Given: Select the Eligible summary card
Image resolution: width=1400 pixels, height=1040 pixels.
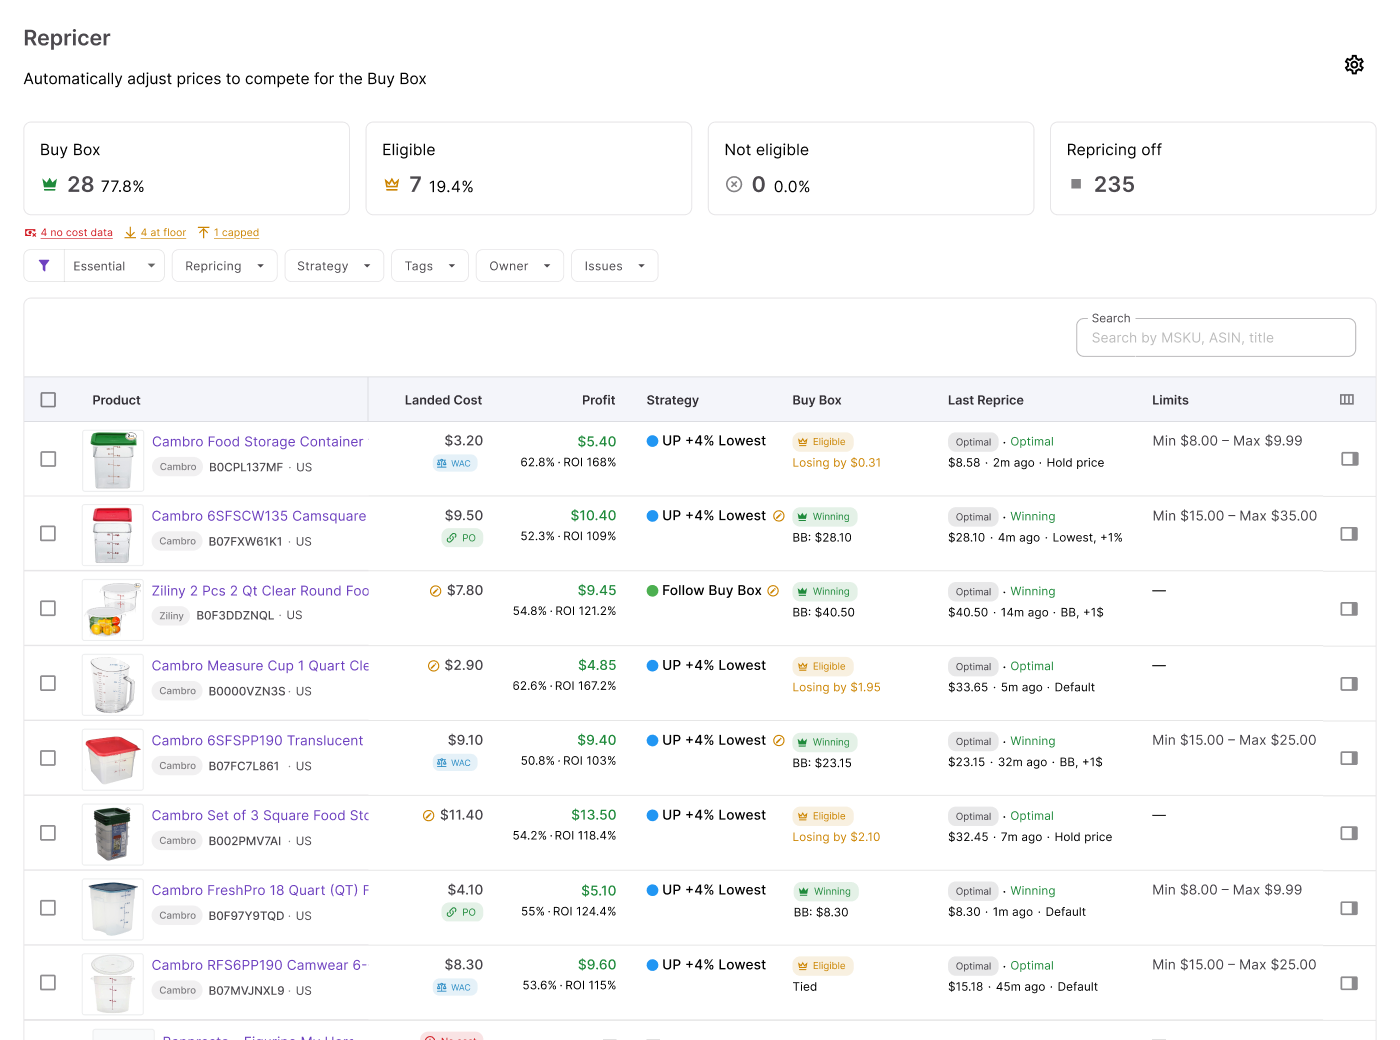Looking at the screenshot, I should click(529, 168).
